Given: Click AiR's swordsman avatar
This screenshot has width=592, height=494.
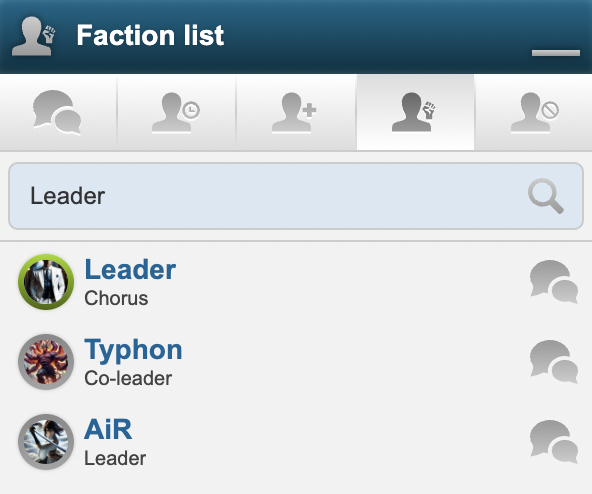Looking at the screenshot, I should pos(46,442).
